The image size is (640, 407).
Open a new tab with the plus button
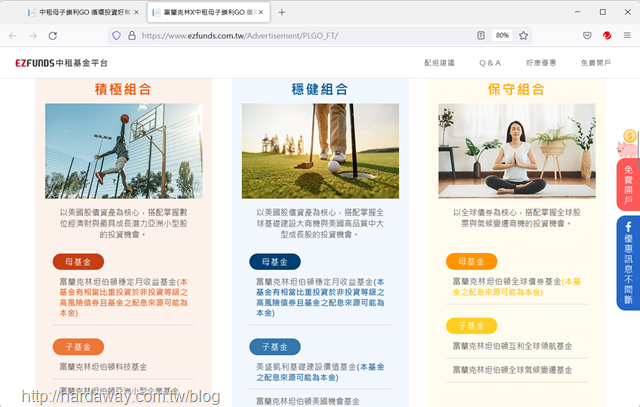pos(282,12)
